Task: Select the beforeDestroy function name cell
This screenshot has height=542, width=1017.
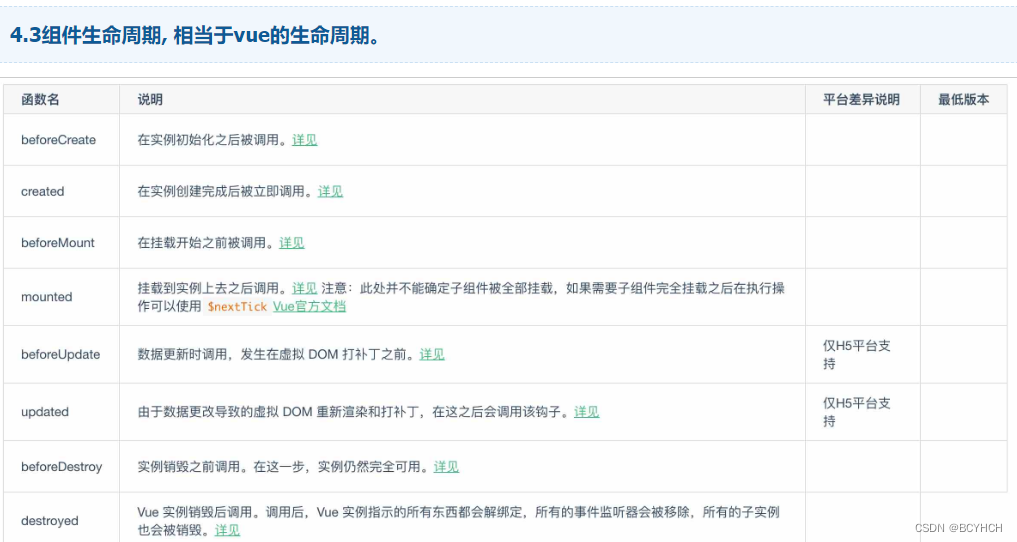Action: (62, 467)
